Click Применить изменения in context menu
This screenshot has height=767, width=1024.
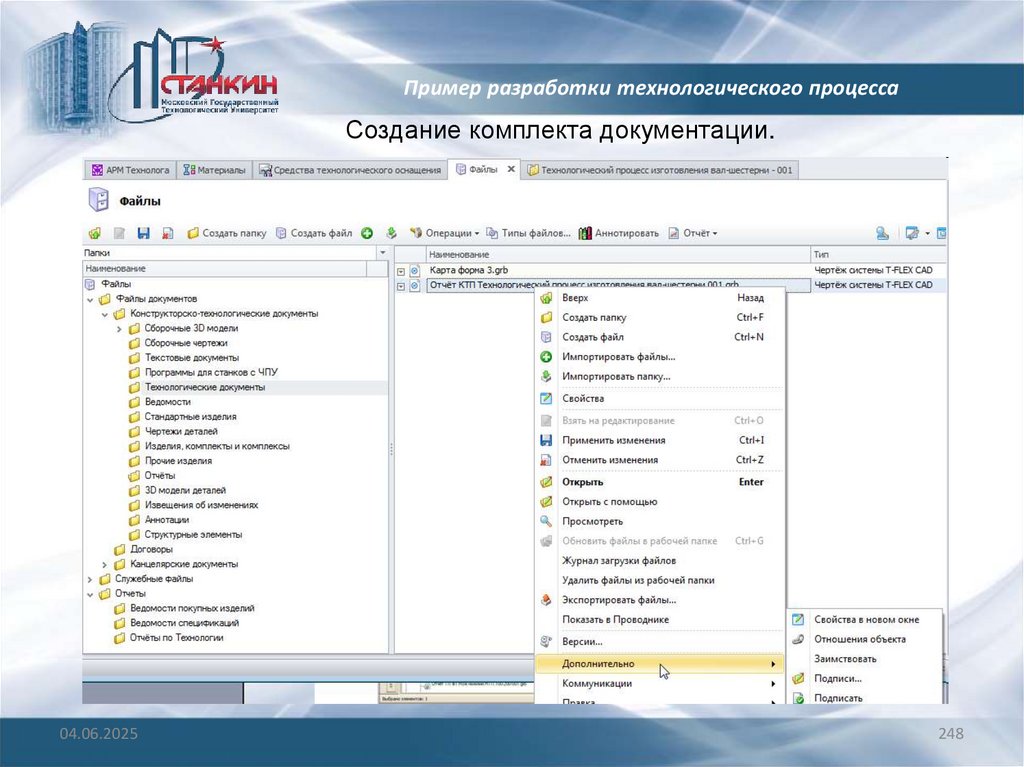[613, 440]
